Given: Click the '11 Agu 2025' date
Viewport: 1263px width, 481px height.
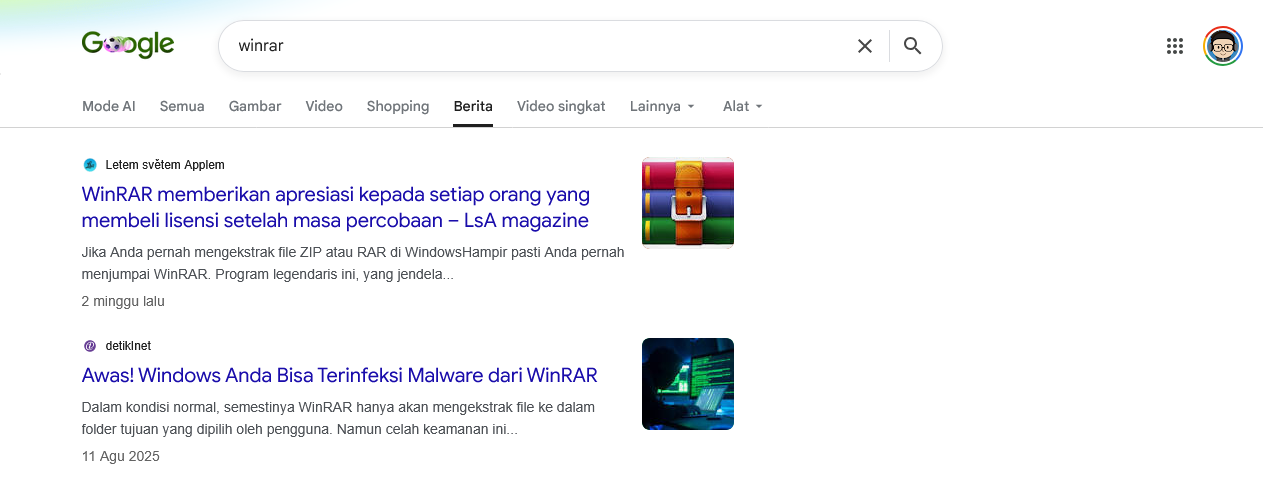Looking at the screenshot, I should click(x=121, y=456).
